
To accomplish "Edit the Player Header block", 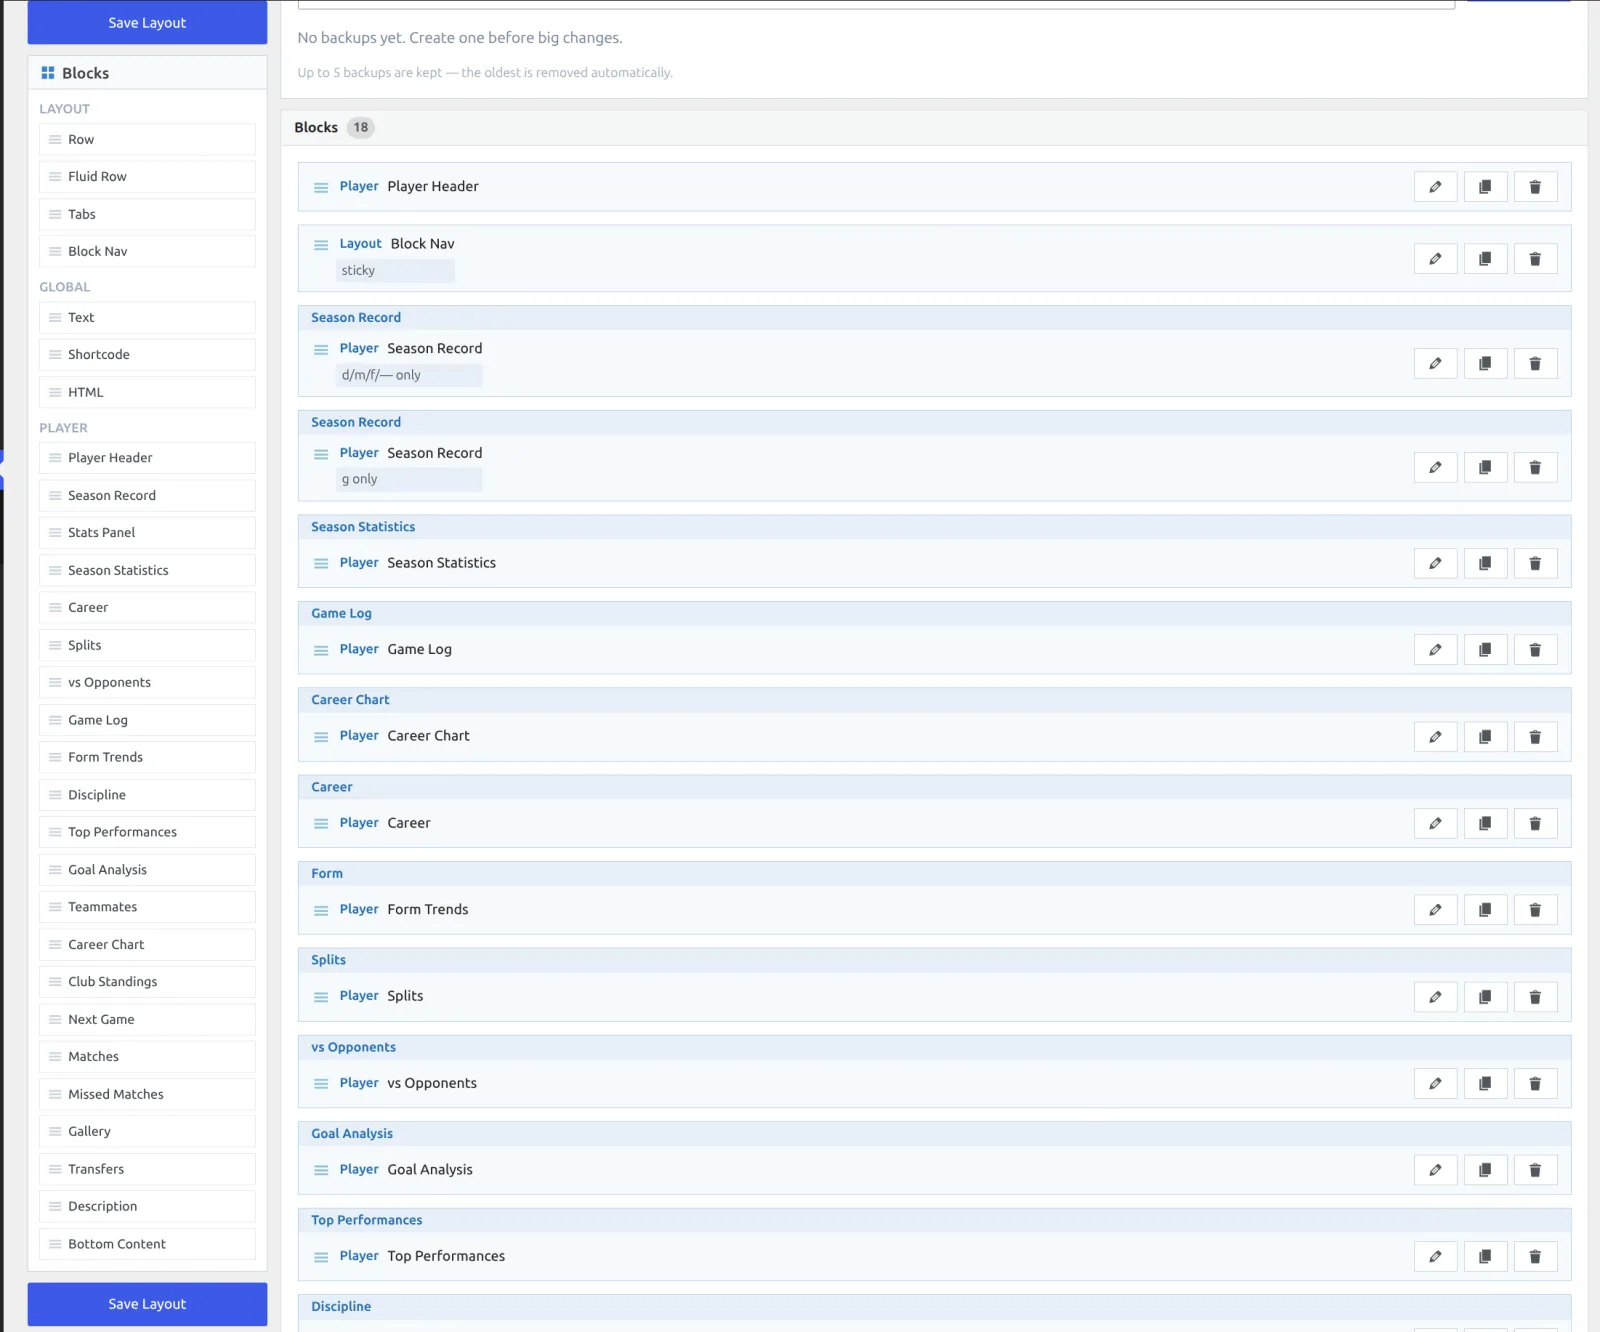I will click(x=1435, y=187).
